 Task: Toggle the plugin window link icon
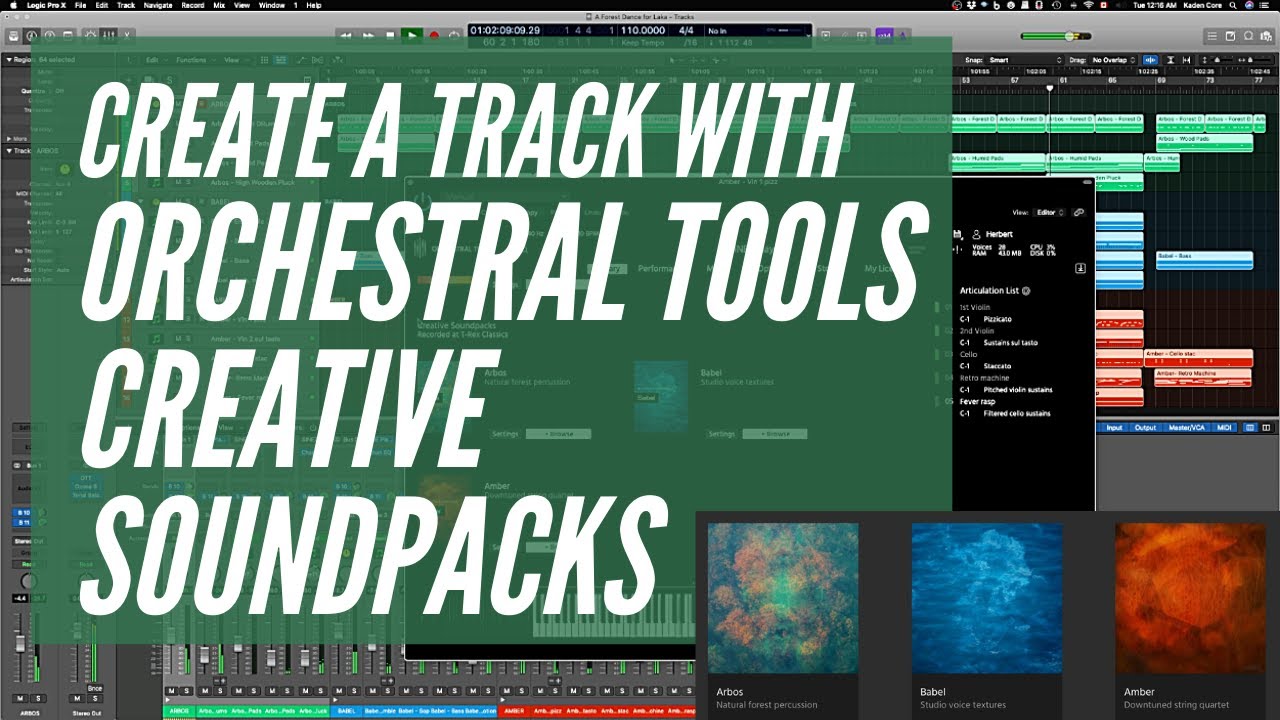click(1078, 212)
